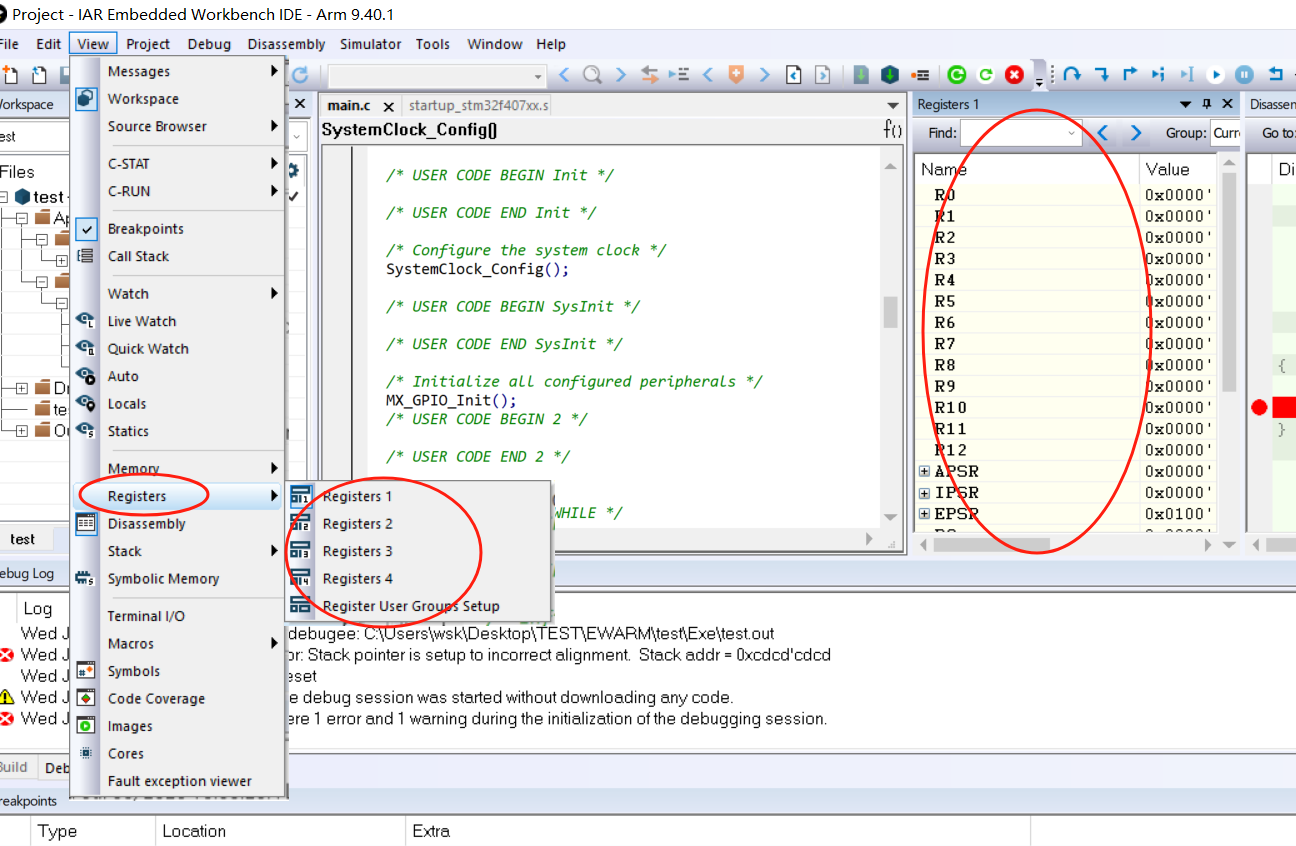Click the red Stop Debugging icon
The image size is (1296, 846).
tap(1015, 74)
